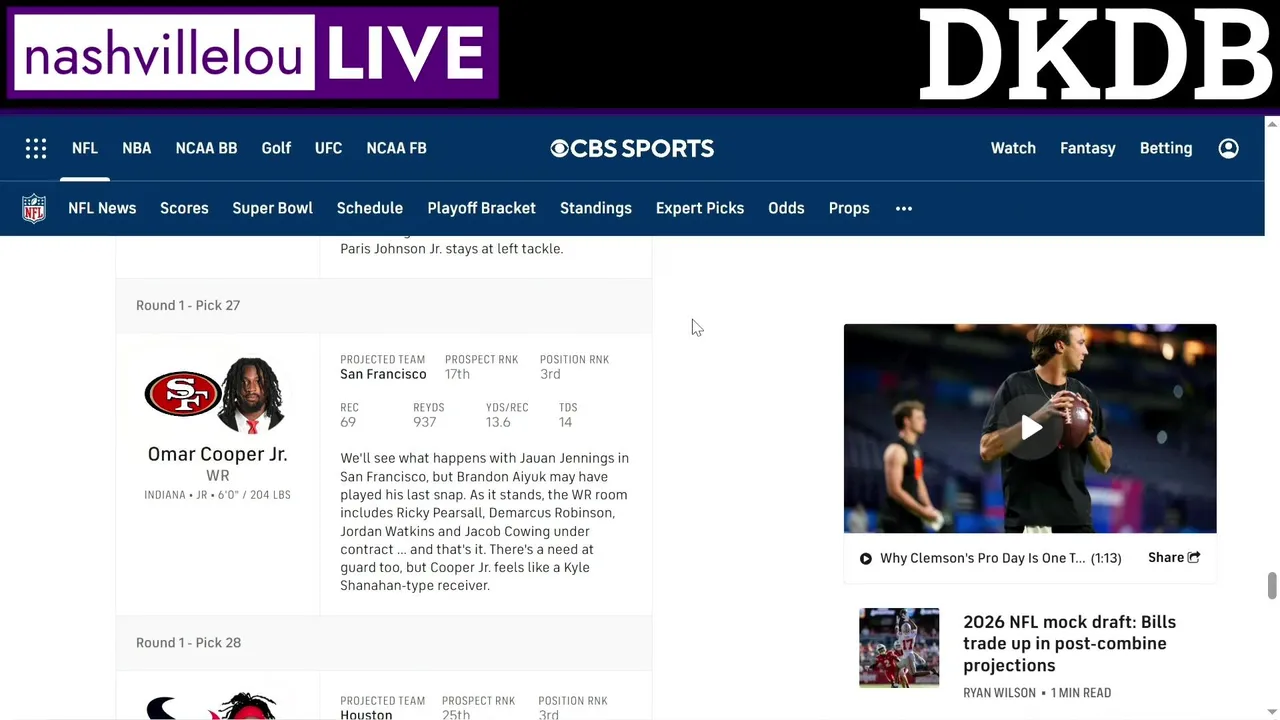
Task: Click the small play icon beside video title
Action: click(866, 558)
